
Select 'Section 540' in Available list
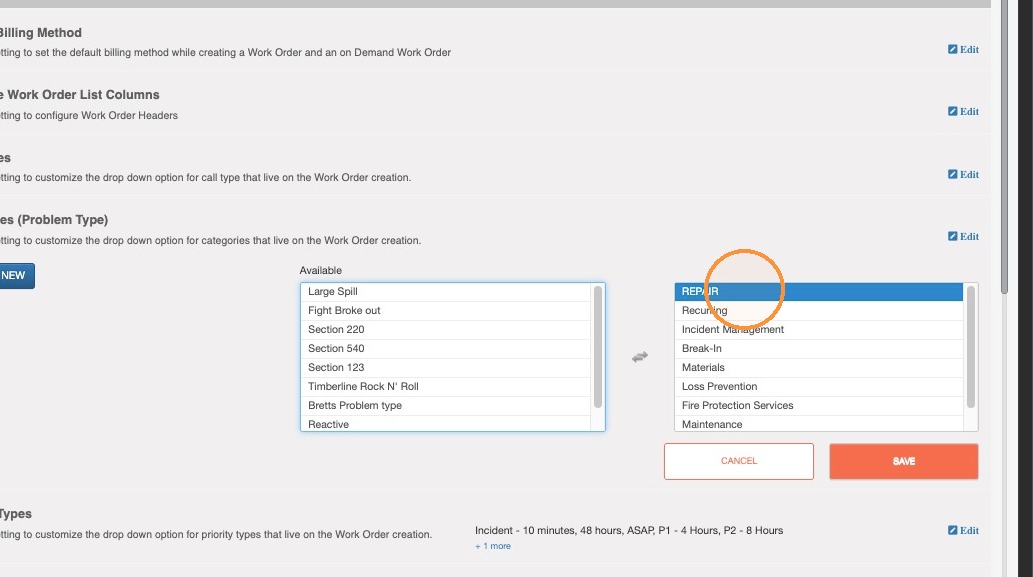pos(445,349)
